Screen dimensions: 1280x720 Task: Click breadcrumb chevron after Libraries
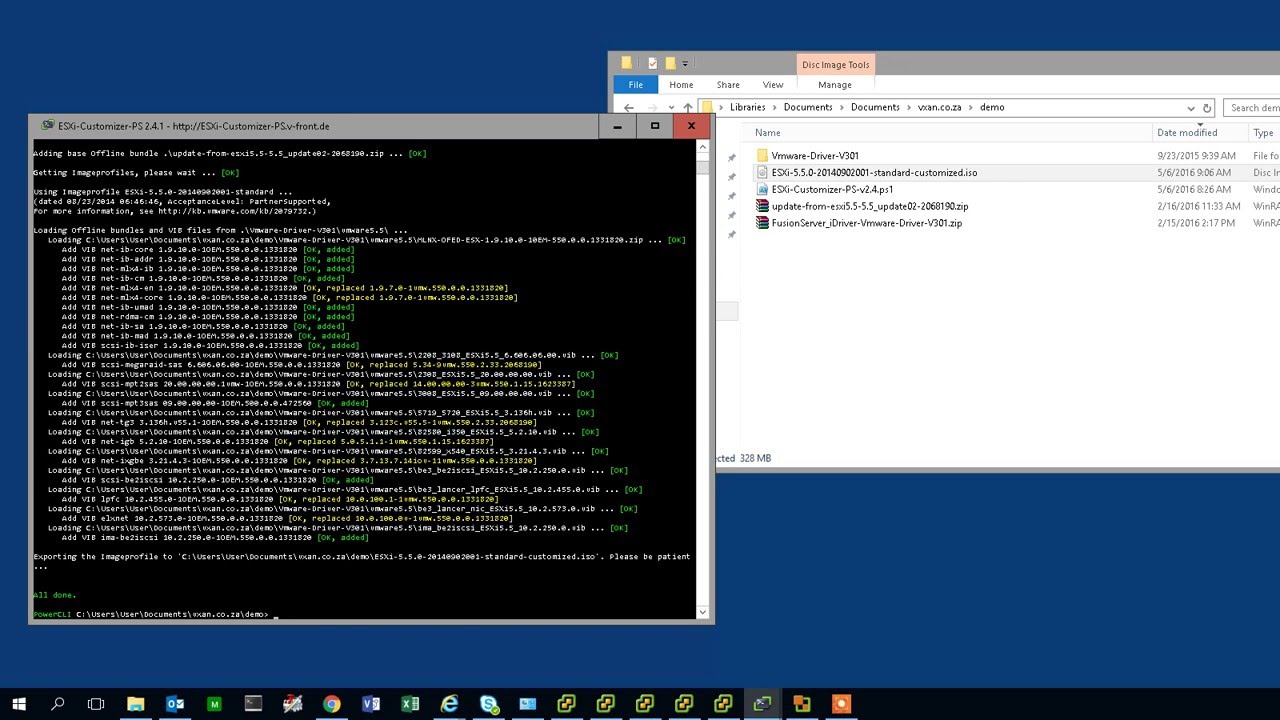pos(774,108)
